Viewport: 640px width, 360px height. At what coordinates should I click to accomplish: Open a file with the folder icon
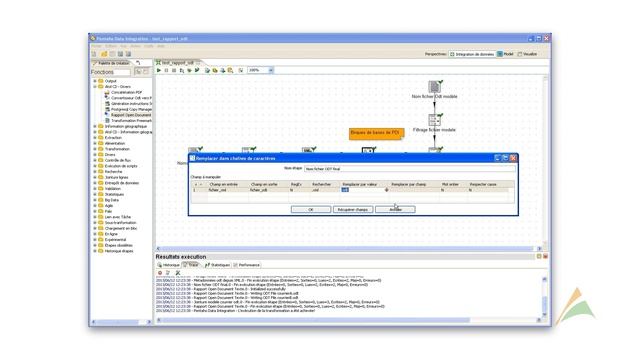[x=104, y=54]
